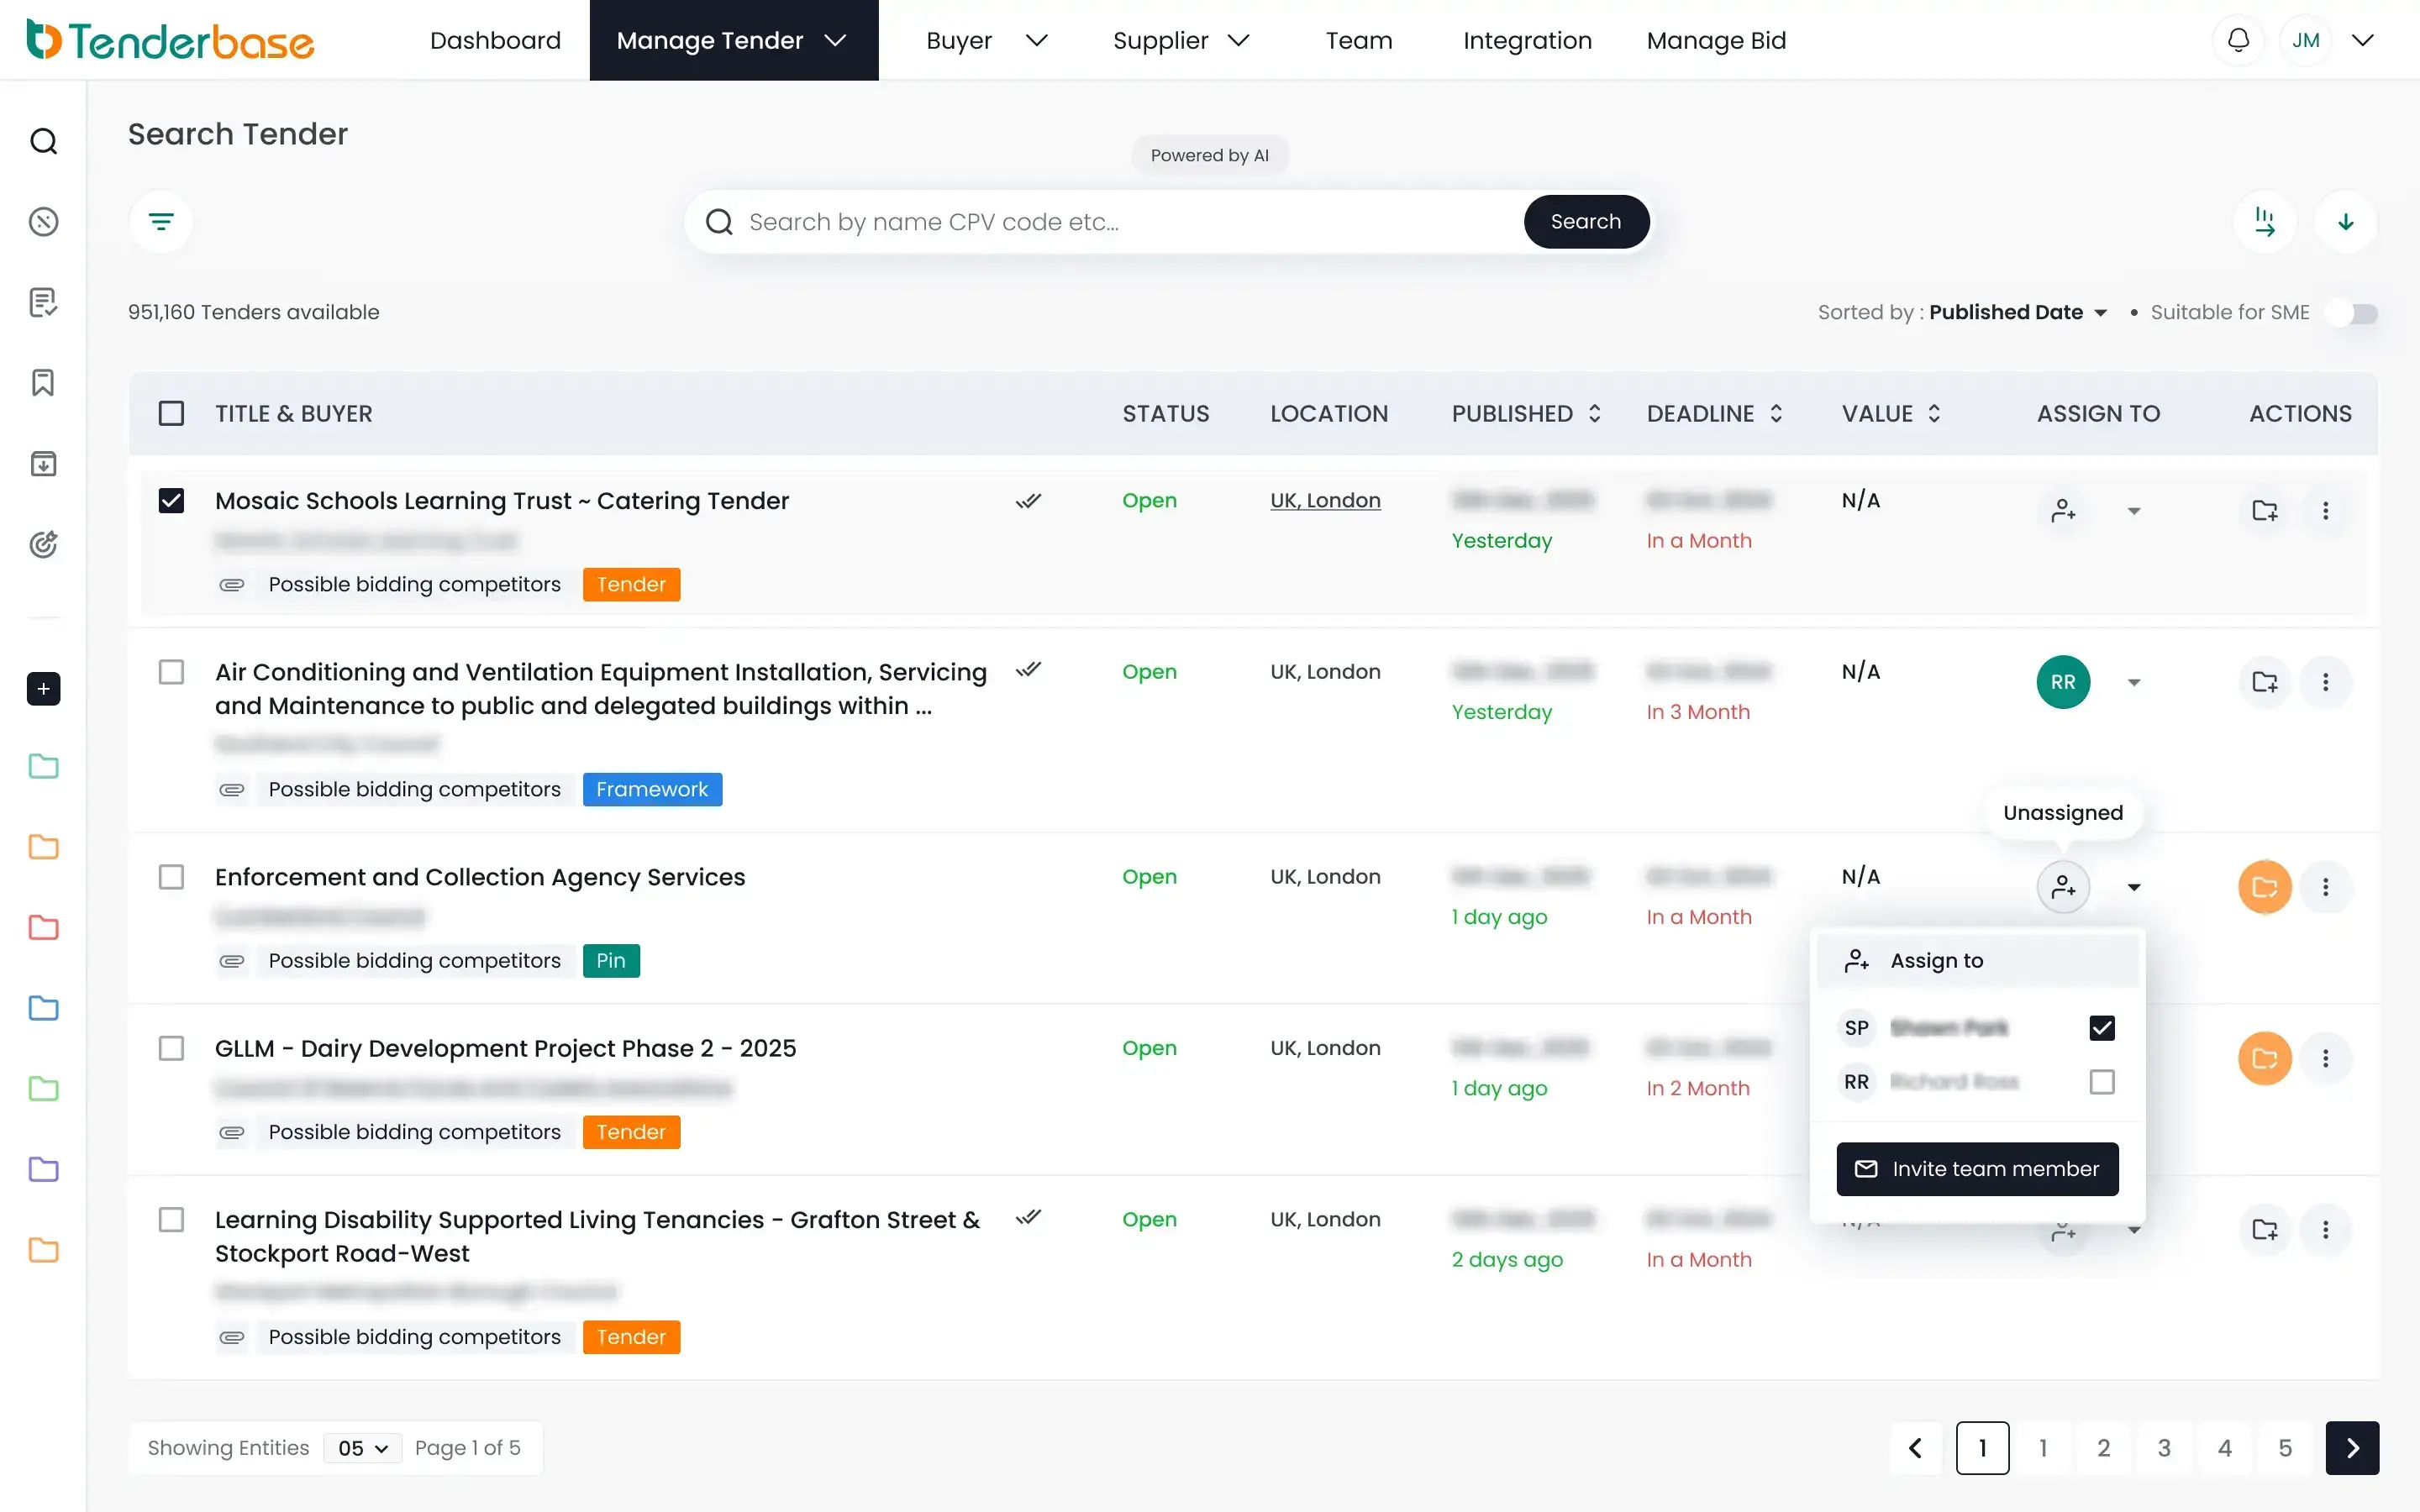Click the bookmark icon in sidebar
The height and width of the screenshot is (1512, 2420).
click(x=43, y=382)
